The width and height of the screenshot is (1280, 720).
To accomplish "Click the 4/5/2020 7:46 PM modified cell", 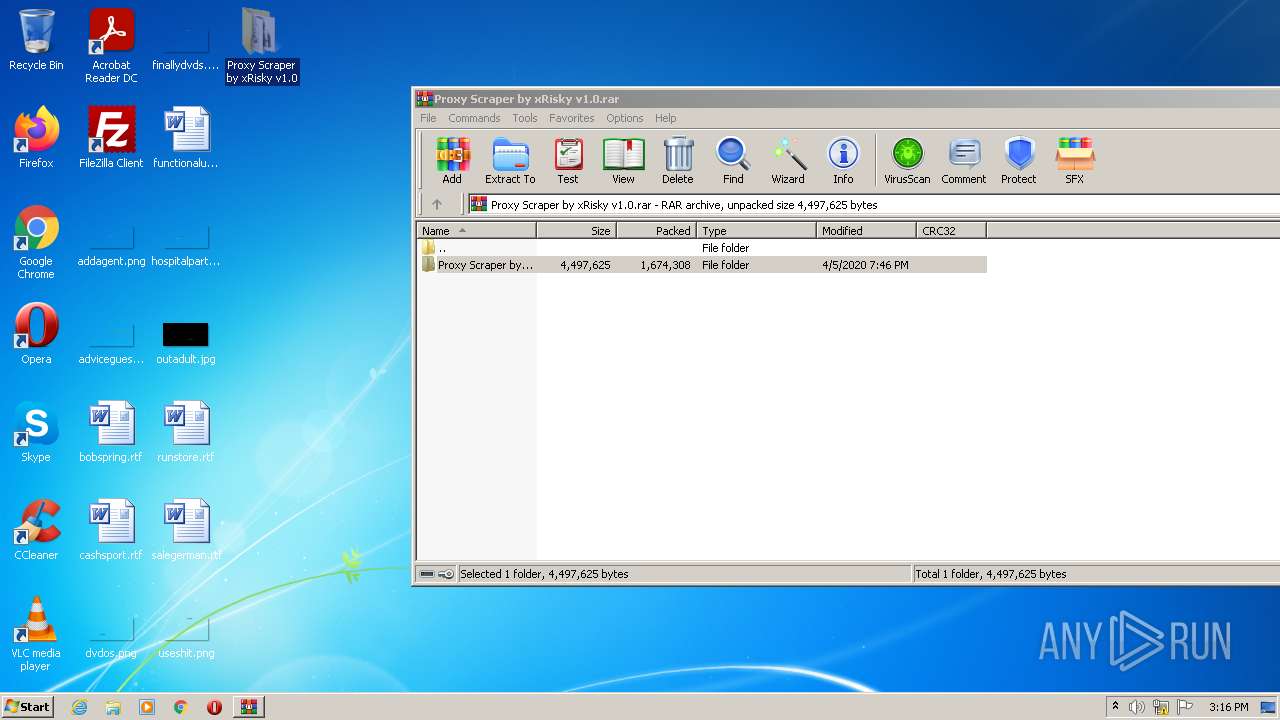I will pos(865,265).
